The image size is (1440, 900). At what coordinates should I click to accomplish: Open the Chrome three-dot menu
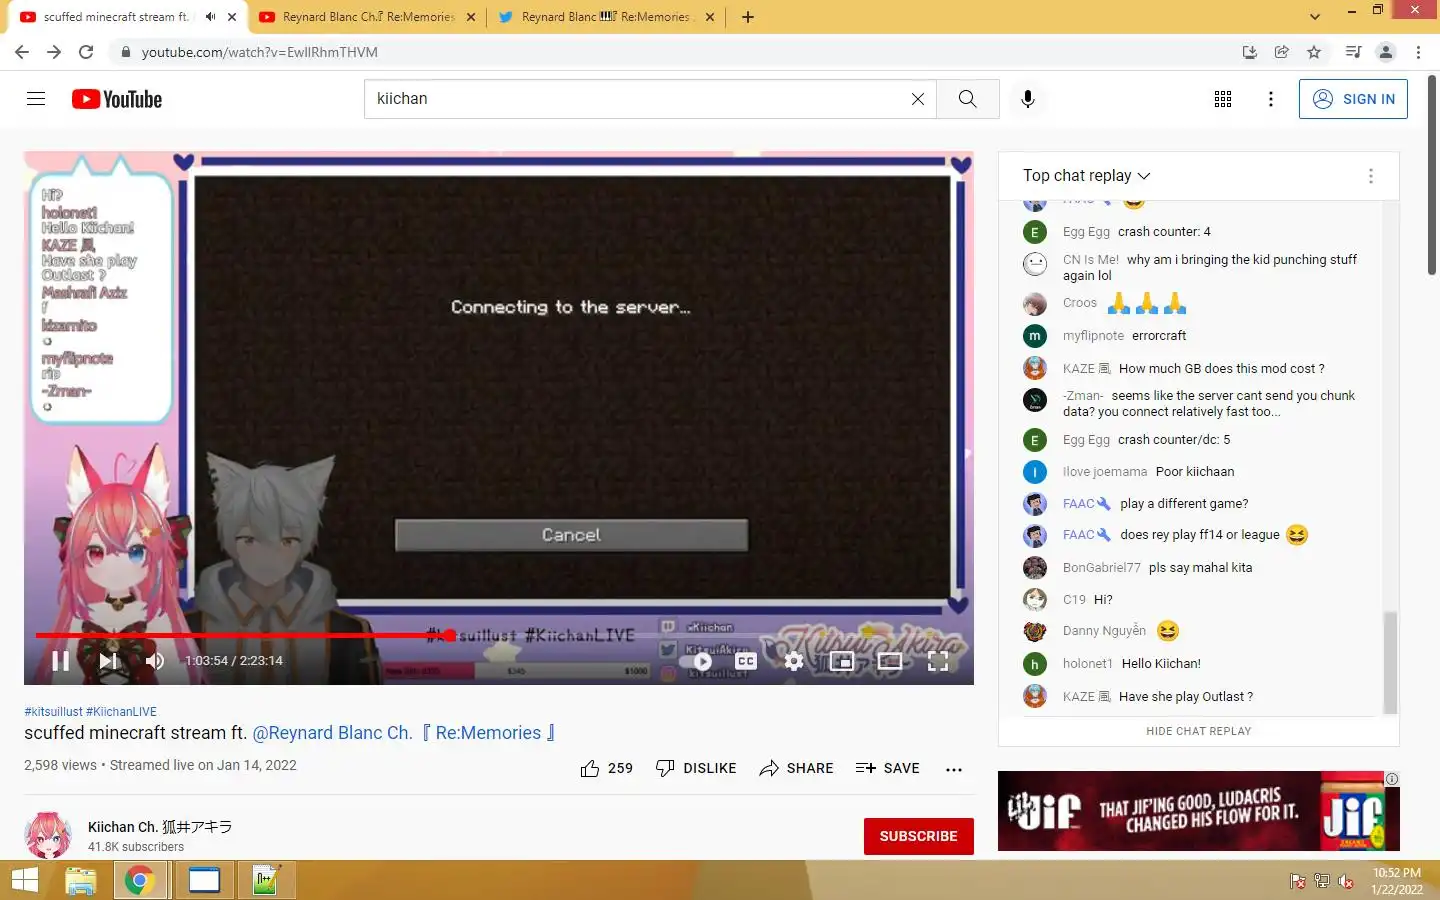tap(1418, 52)
